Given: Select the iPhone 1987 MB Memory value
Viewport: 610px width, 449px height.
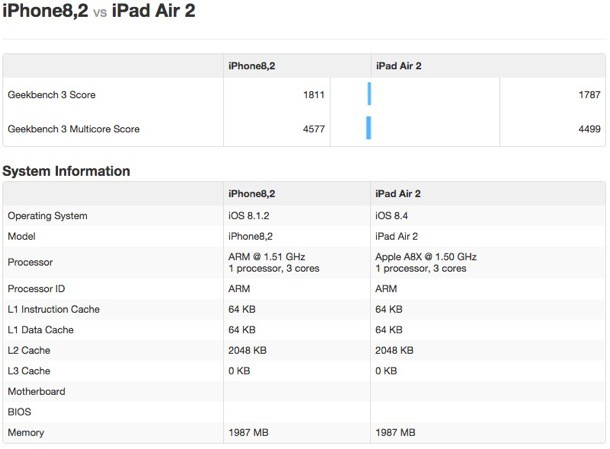Looking at the screenshot, I should coord(249,432).
